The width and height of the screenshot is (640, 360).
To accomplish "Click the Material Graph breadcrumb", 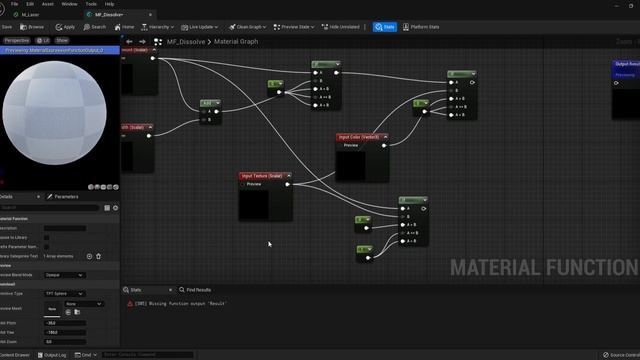I will 236,42.
